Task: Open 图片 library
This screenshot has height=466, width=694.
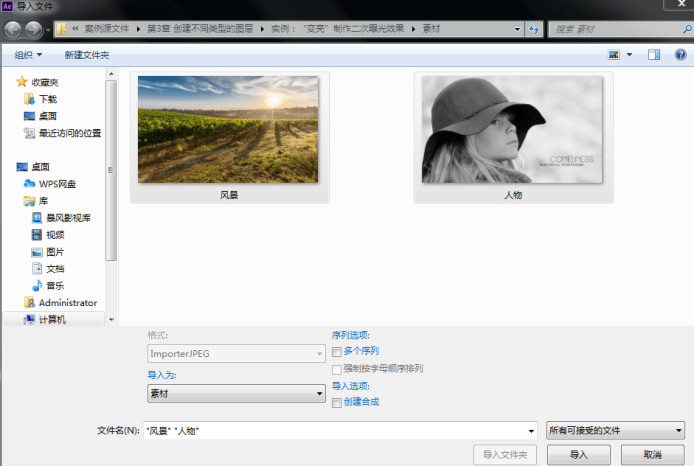Action: [48, 252]
